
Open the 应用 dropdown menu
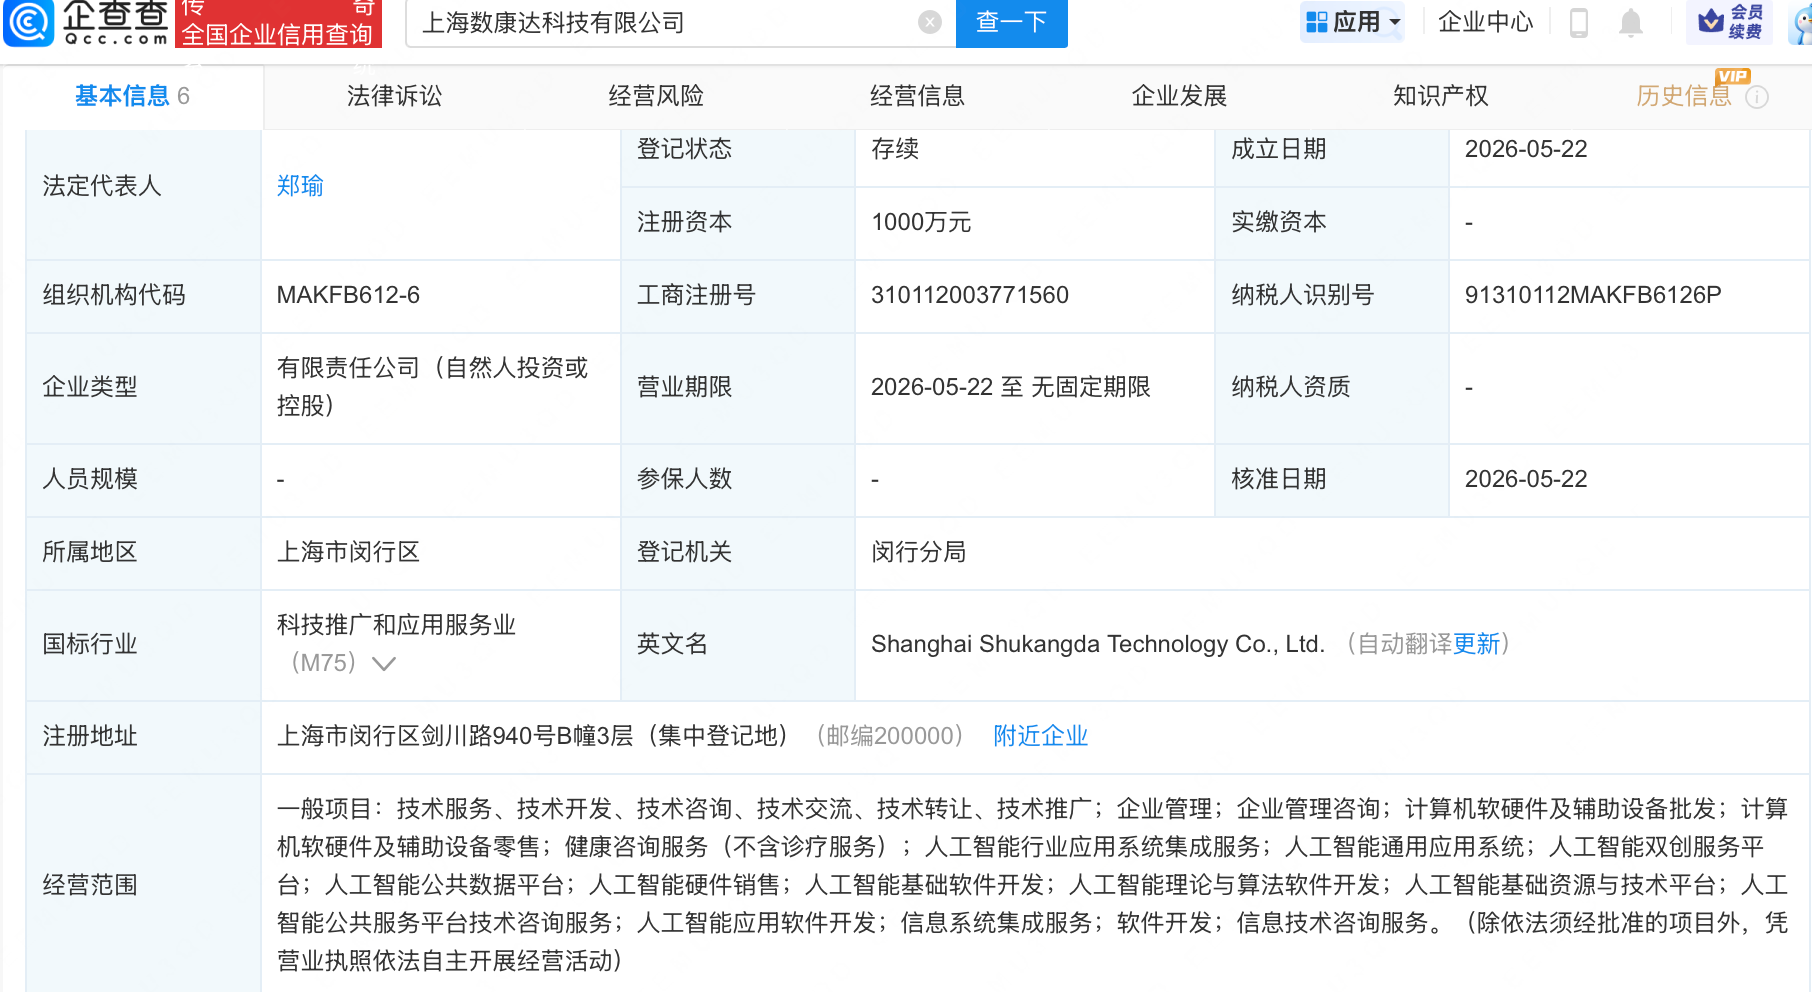pyautogui.click(x=1353, y=22)
